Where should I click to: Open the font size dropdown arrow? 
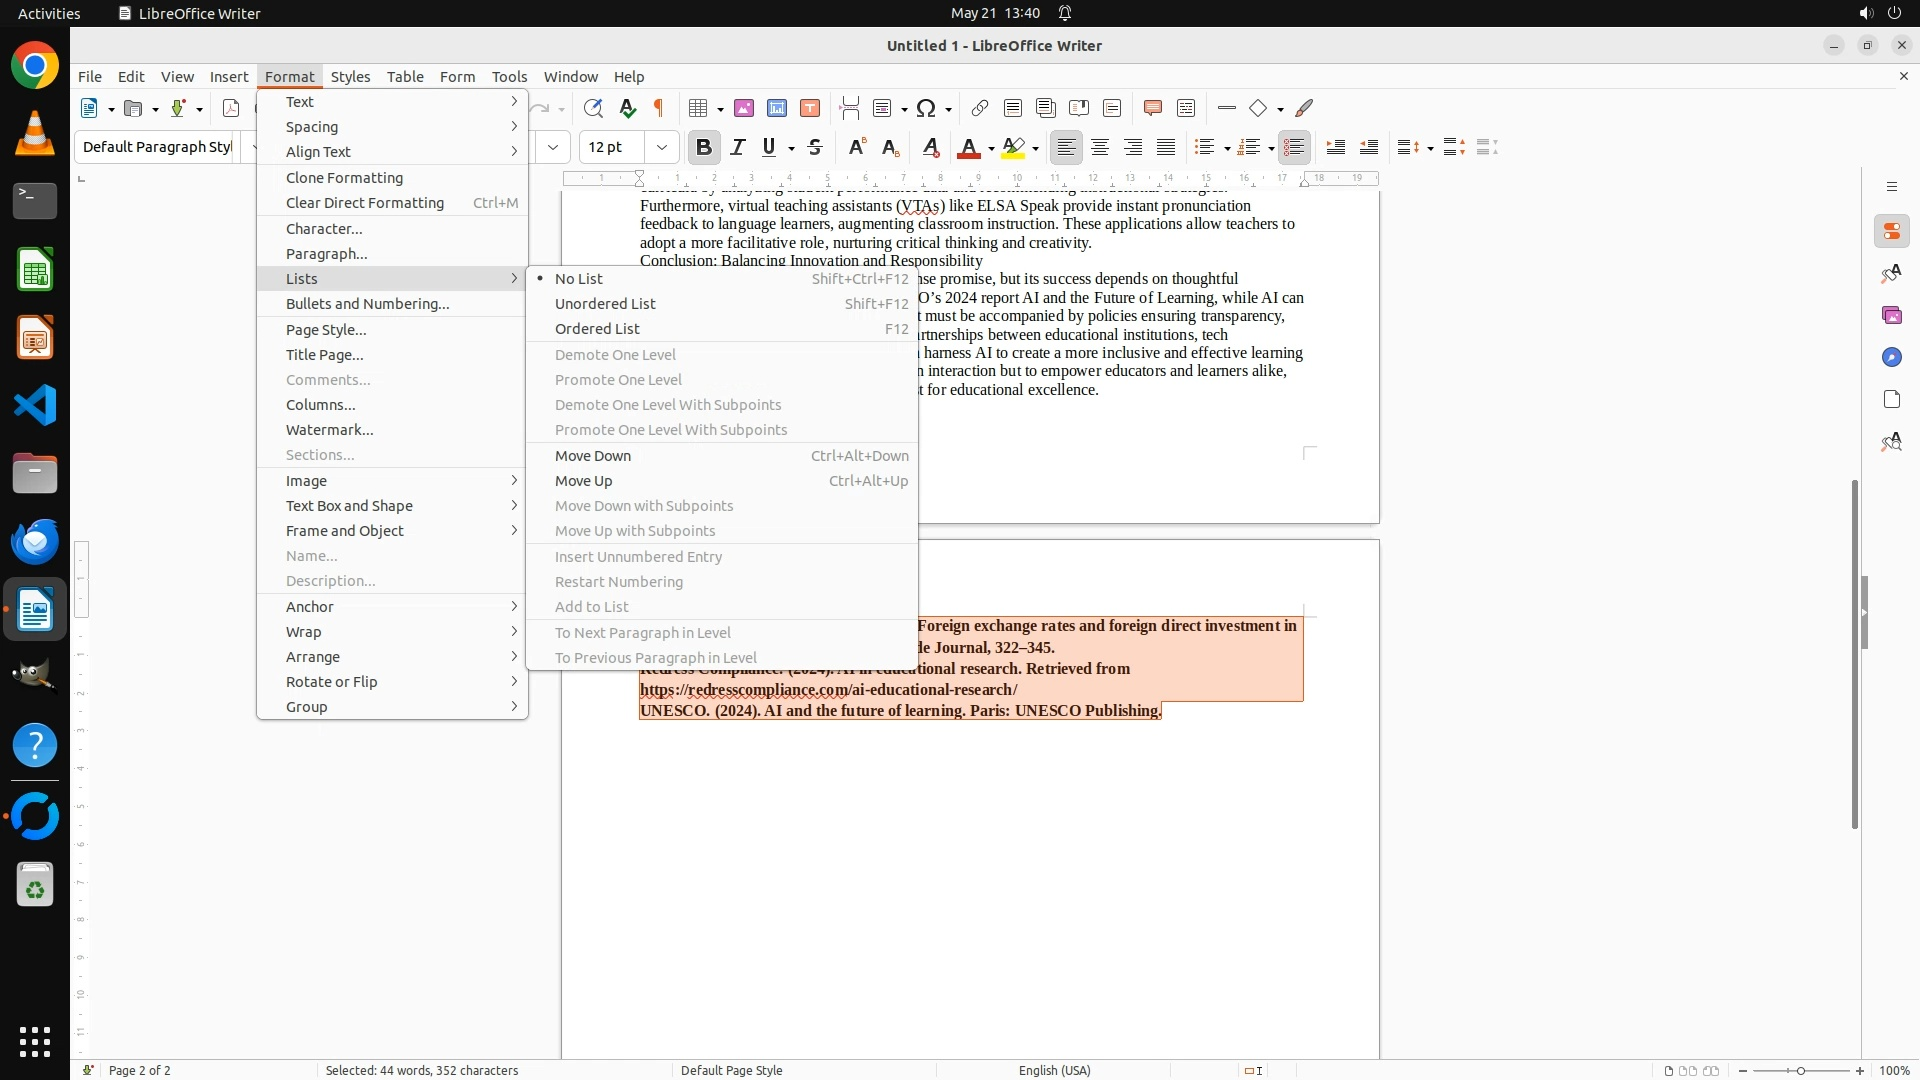coord(661,147)
